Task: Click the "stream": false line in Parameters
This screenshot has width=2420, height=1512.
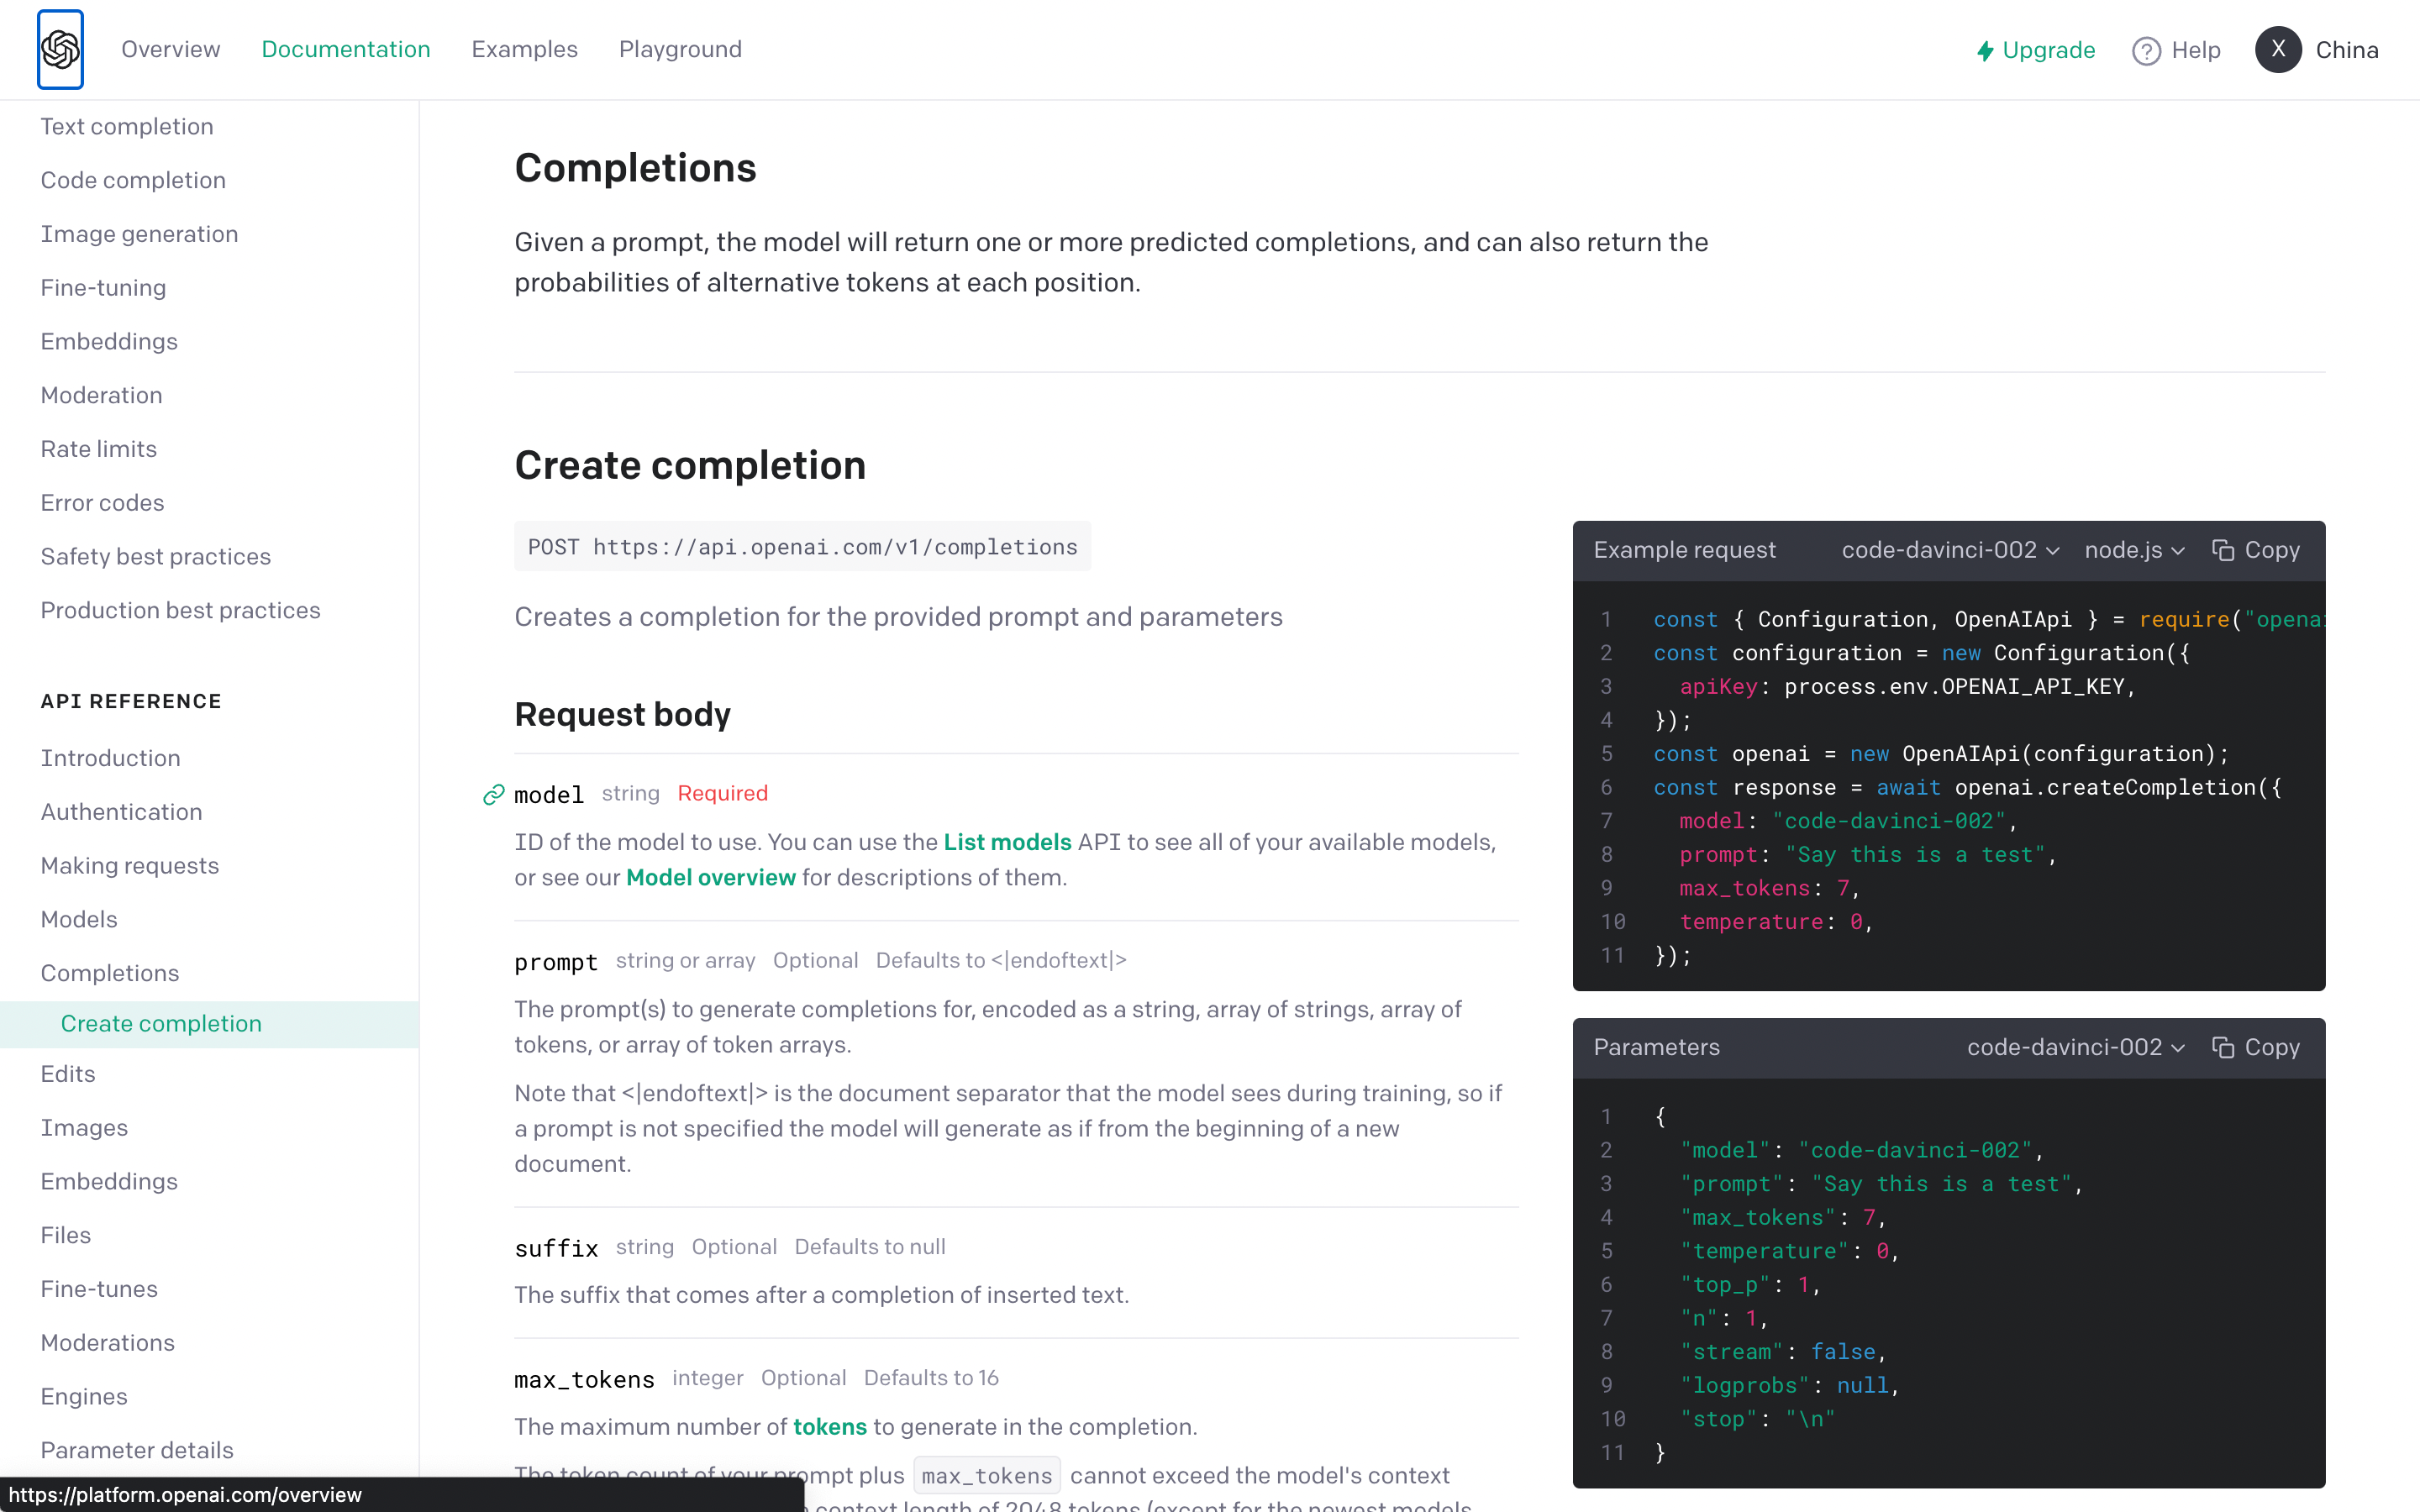Action: point(1783,1352)
